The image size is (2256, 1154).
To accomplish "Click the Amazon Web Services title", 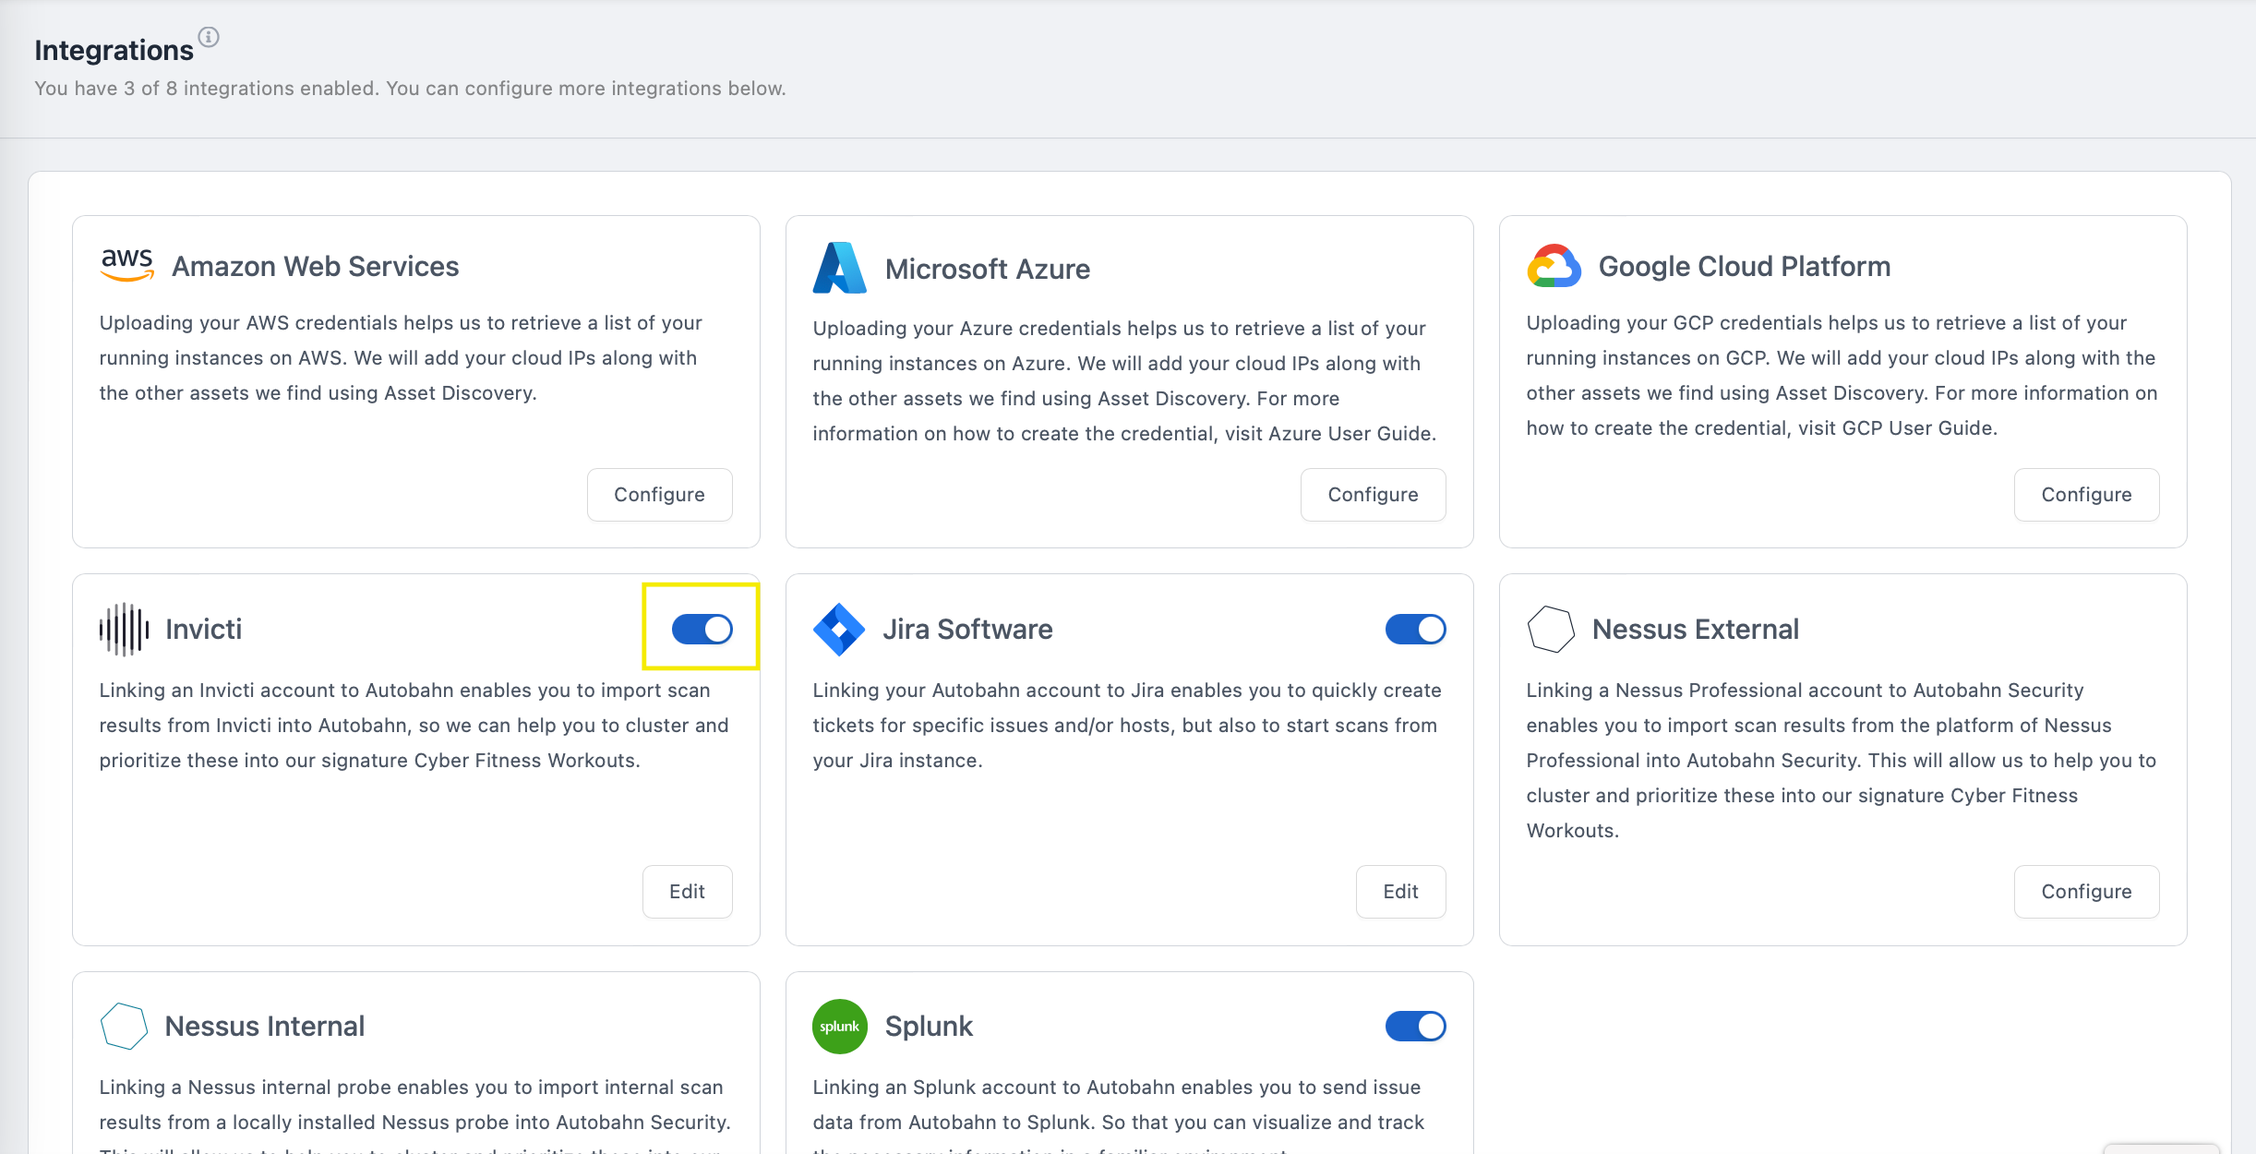I will (315, 266).
